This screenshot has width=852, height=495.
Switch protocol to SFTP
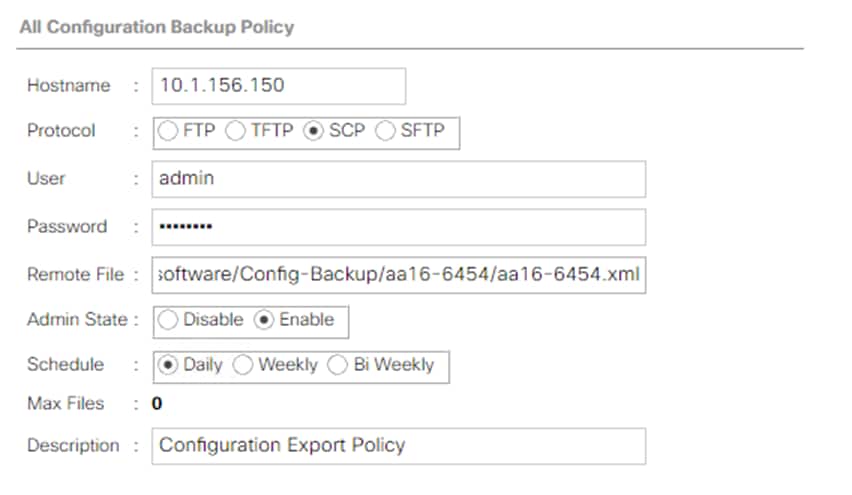386,132
